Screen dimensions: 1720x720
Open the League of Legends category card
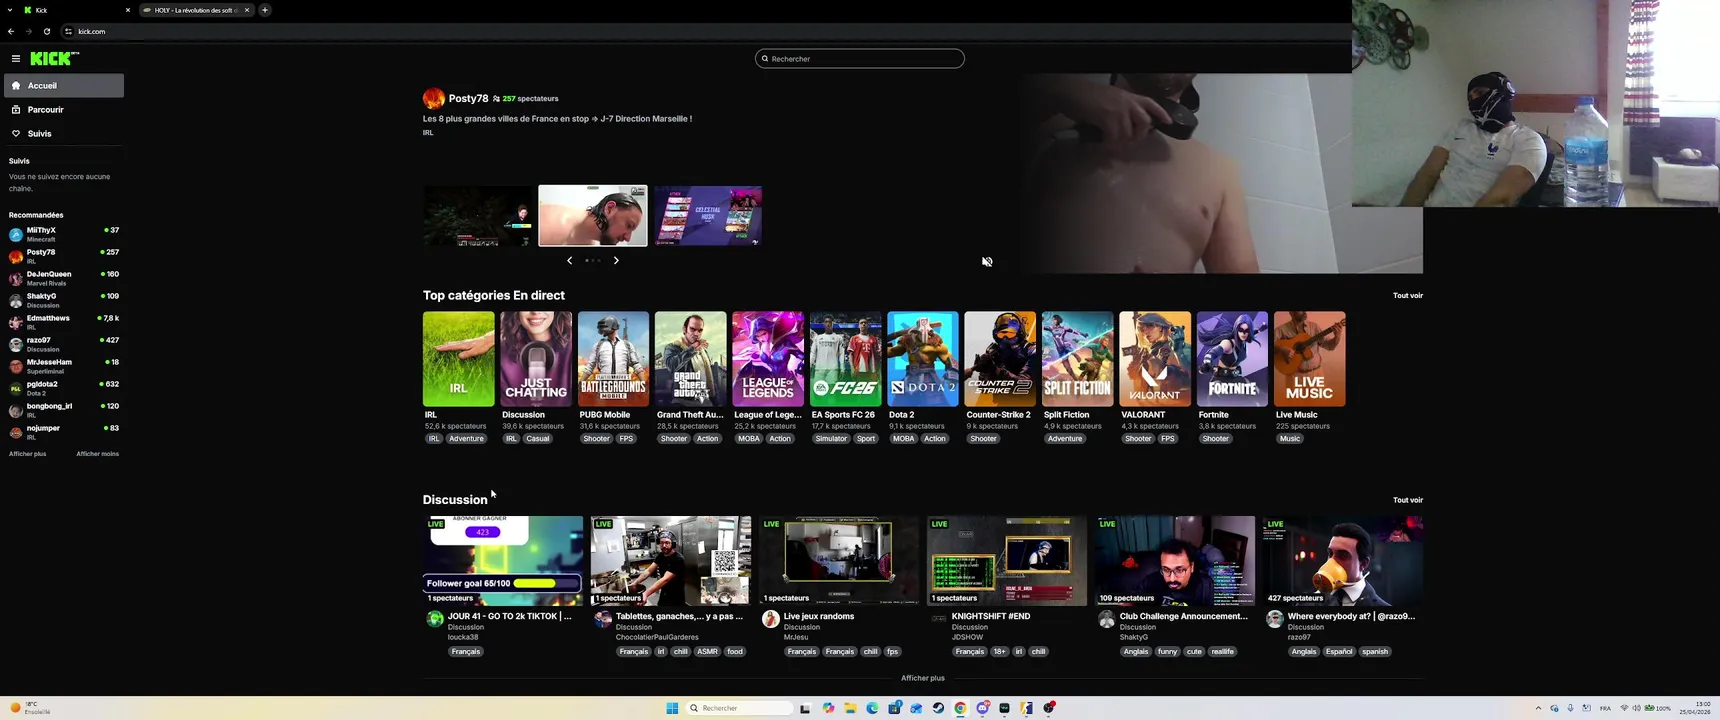click(768, 359)
